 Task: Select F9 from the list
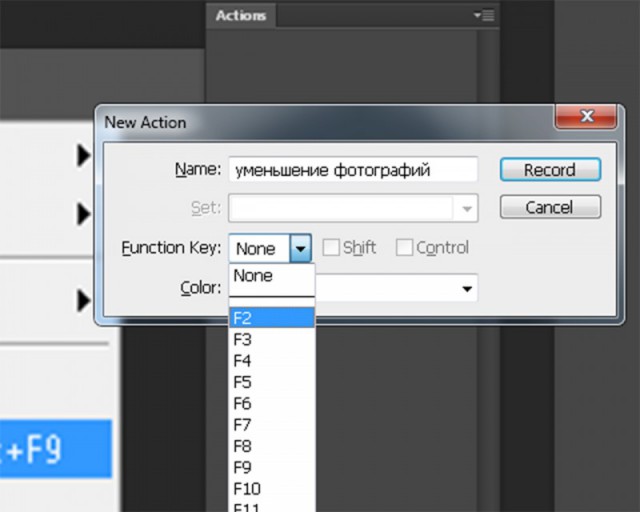[x=272, y=467]
